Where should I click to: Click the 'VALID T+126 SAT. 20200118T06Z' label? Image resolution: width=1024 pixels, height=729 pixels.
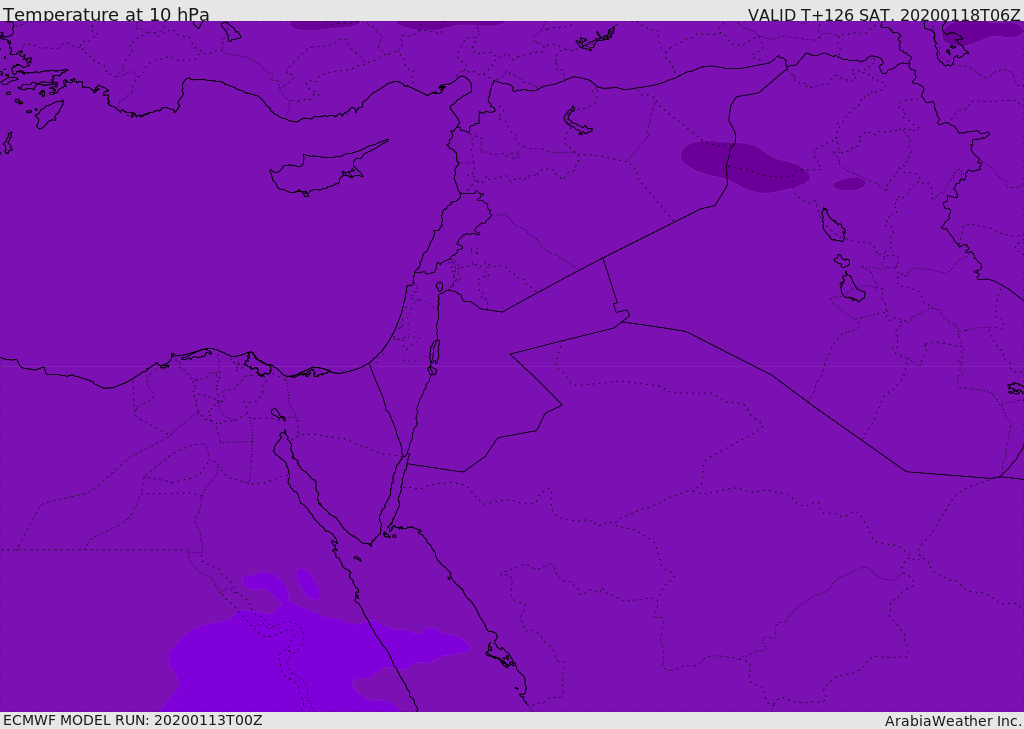[884, 15]
